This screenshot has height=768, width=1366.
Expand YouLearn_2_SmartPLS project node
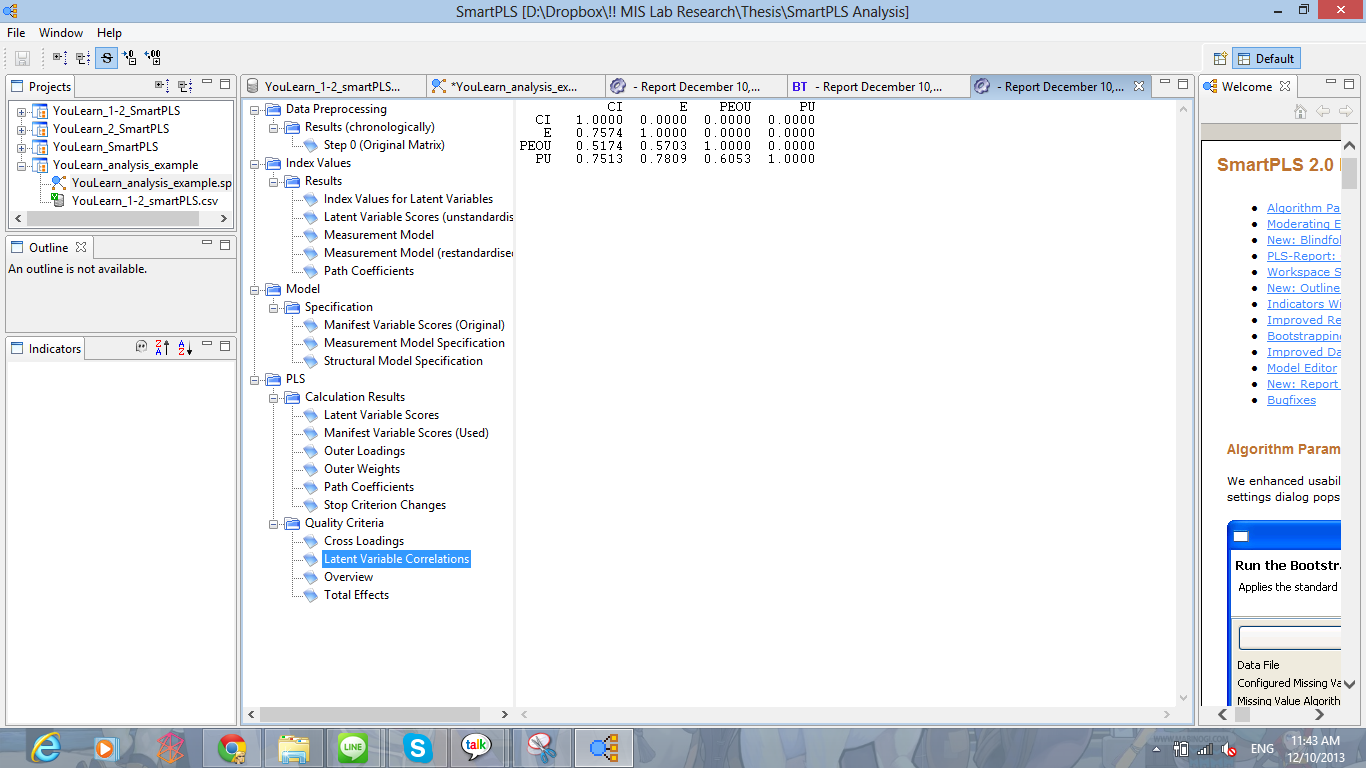tap(21, 129)
